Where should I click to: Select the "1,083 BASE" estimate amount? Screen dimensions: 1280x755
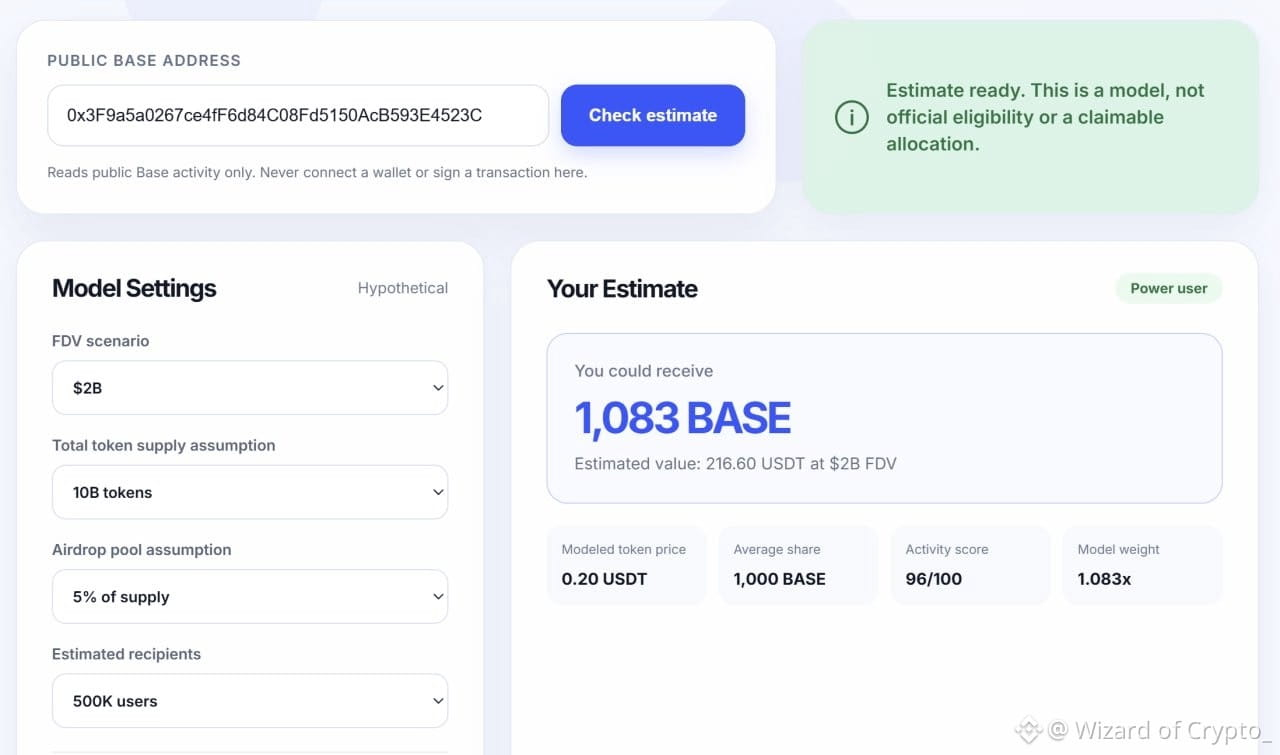(683, 418)
